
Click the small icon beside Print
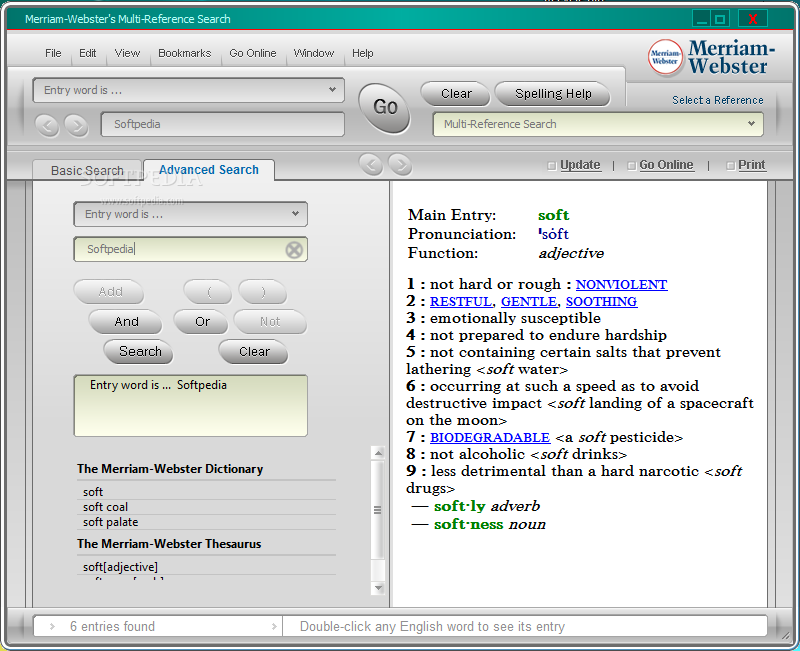[x=730, y=166]
